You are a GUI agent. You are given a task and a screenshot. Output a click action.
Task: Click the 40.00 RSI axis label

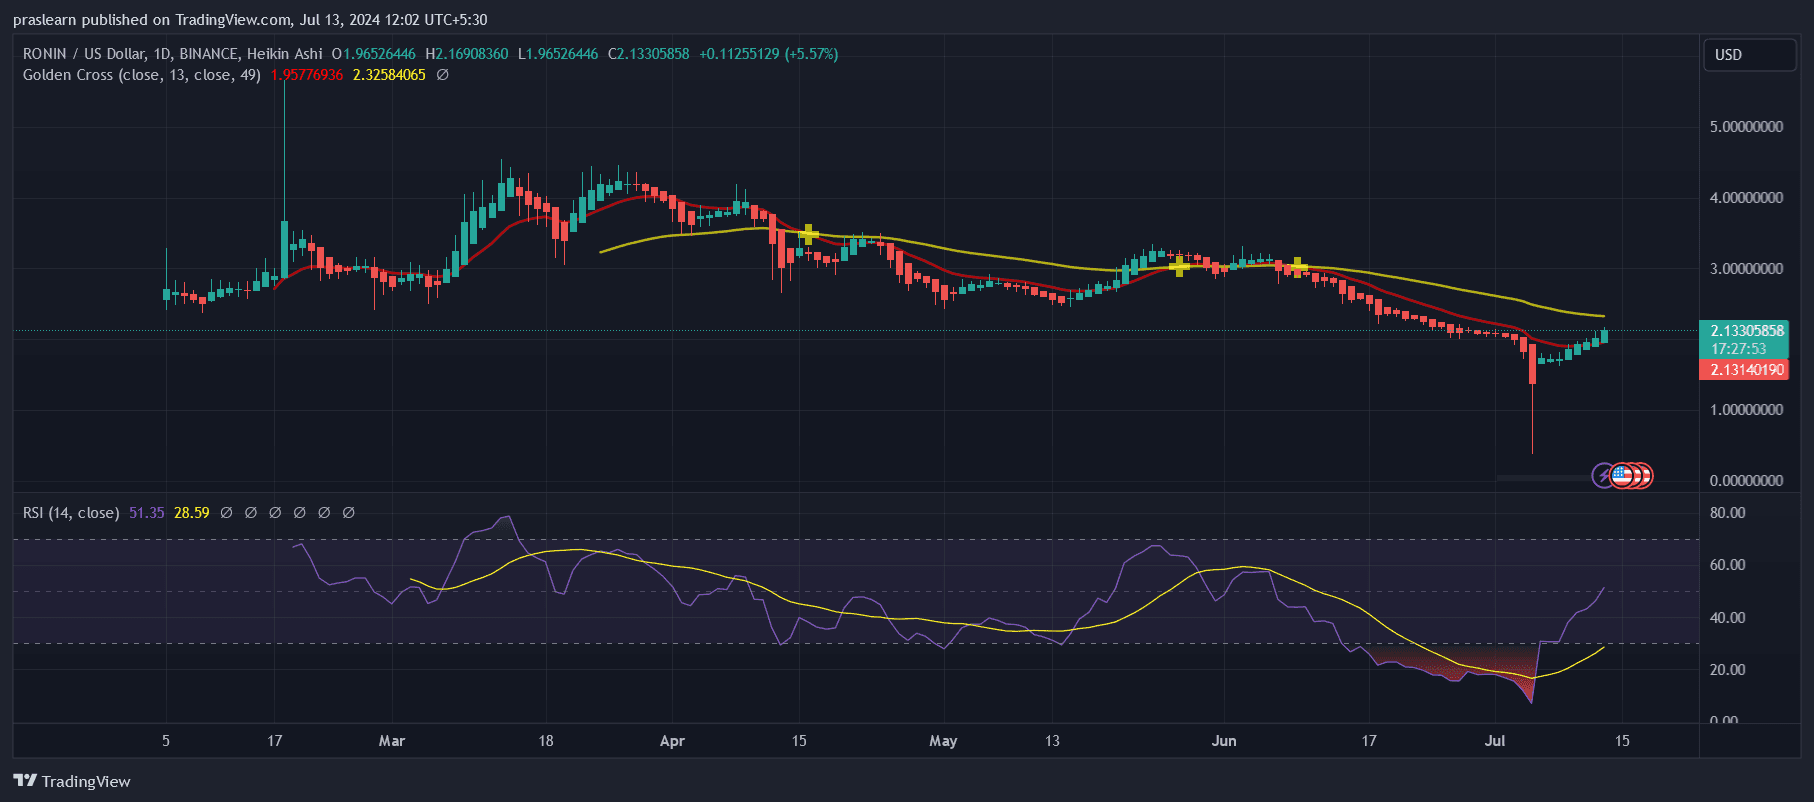coord(1728,618)
